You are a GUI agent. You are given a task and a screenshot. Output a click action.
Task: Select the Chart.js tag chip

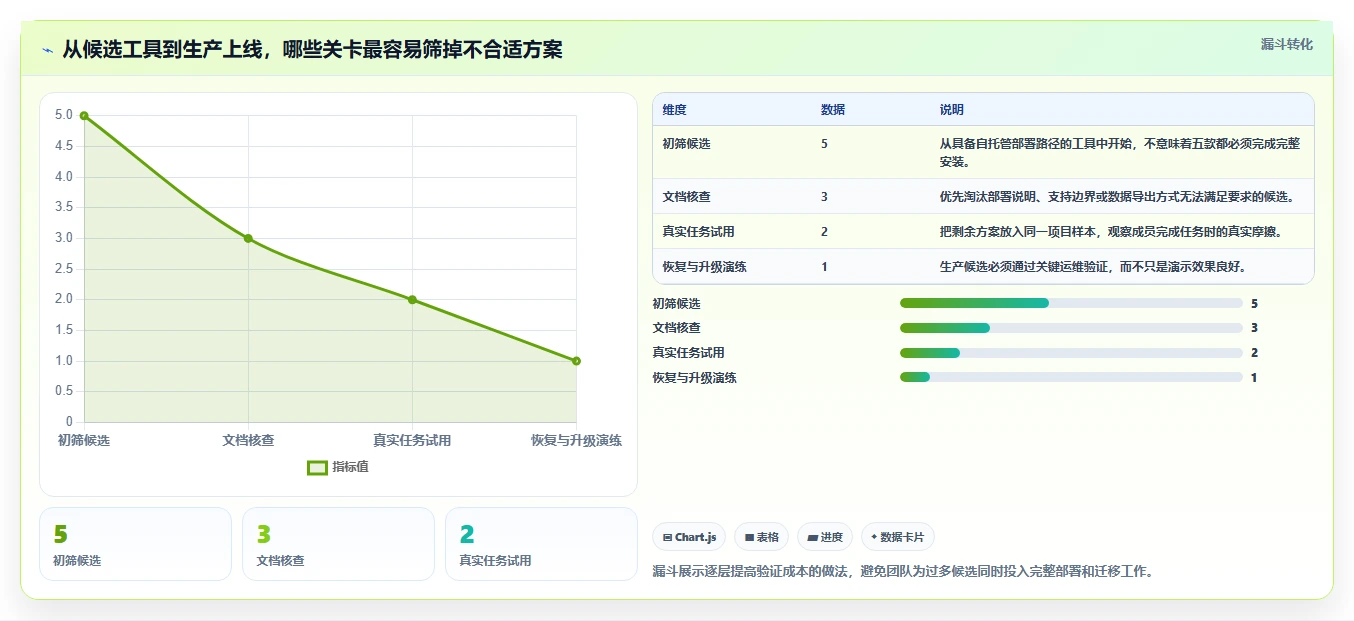[690, 537]
